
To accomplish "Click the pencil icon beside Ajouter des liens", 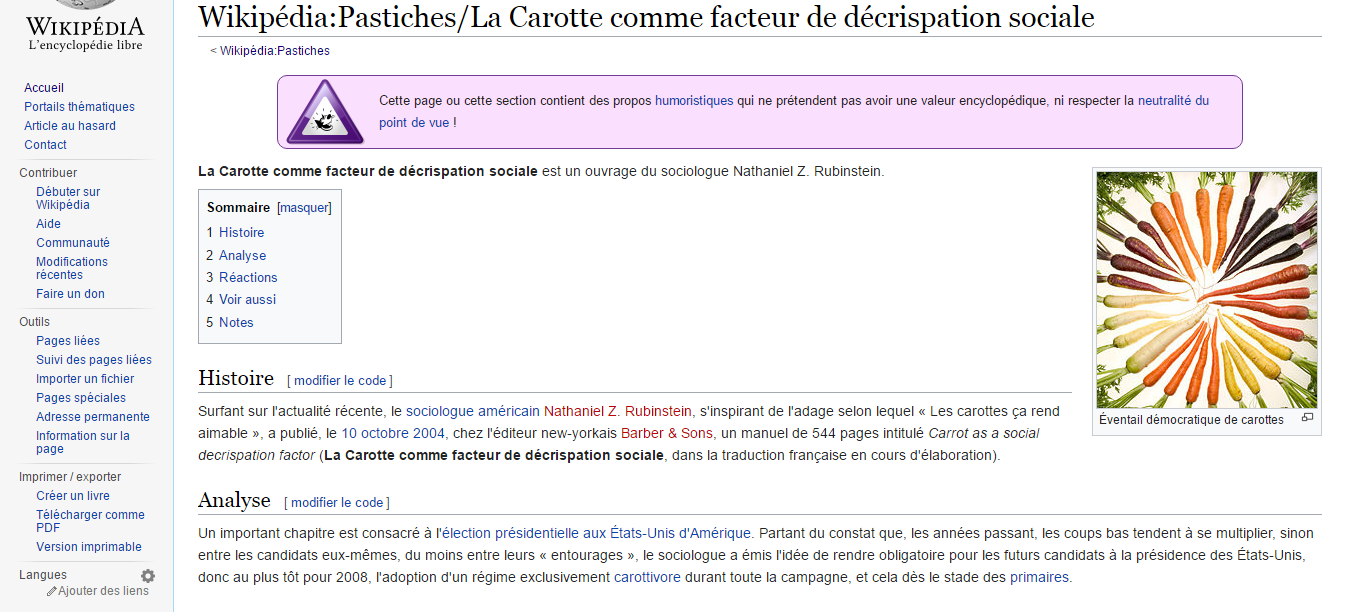I will [x=52, y=591].
